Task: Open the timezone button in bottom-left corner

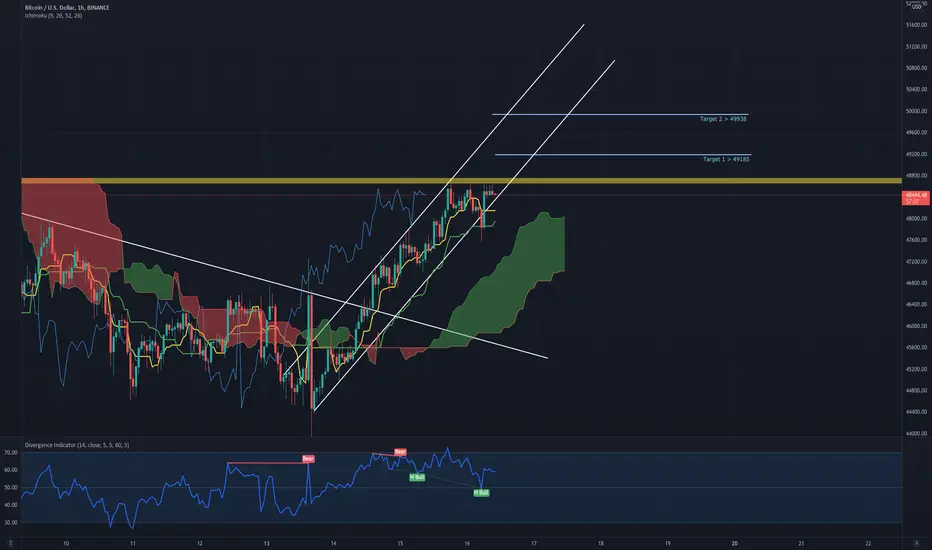Action: [11, 543]
